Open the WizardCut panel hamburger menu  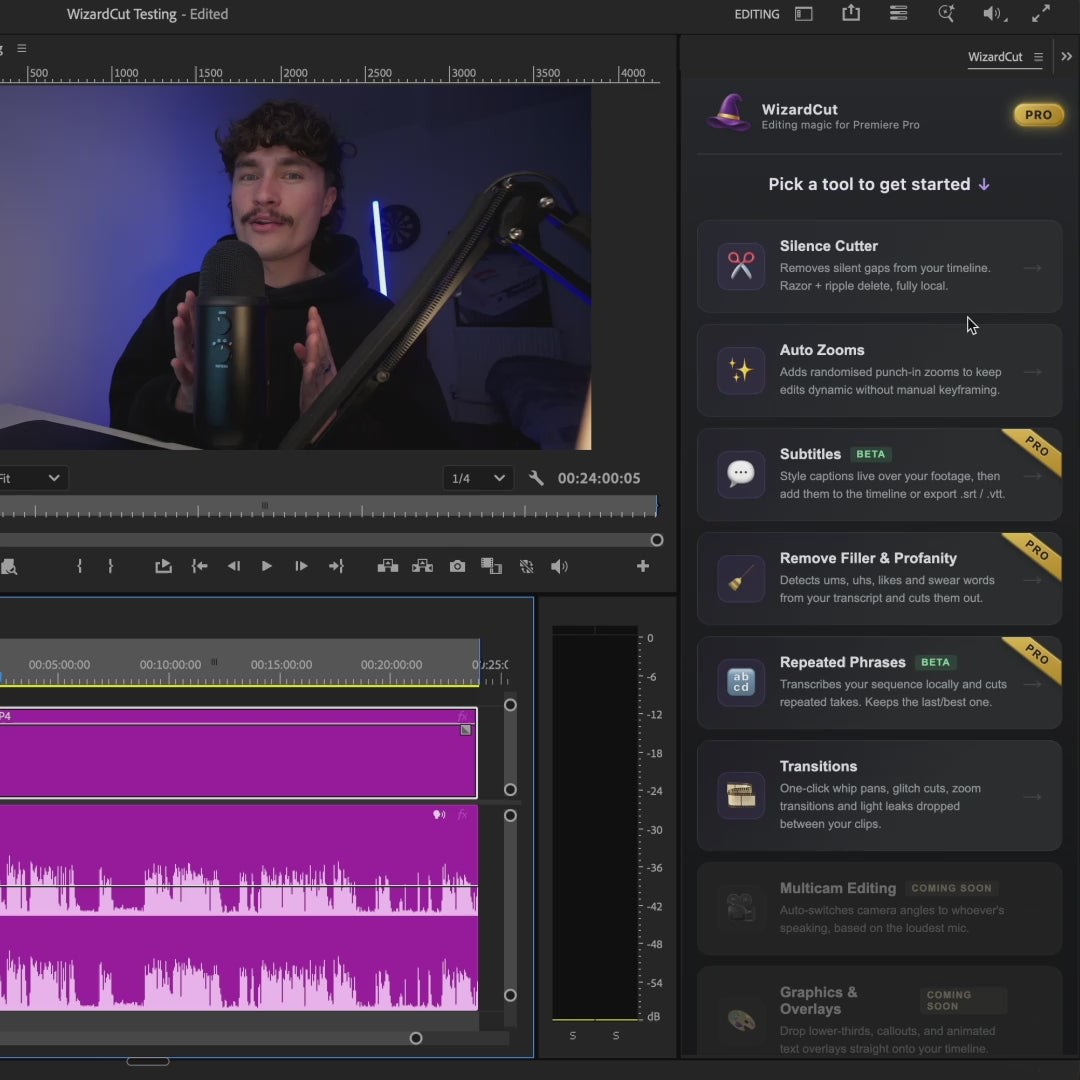(1038, 57)
